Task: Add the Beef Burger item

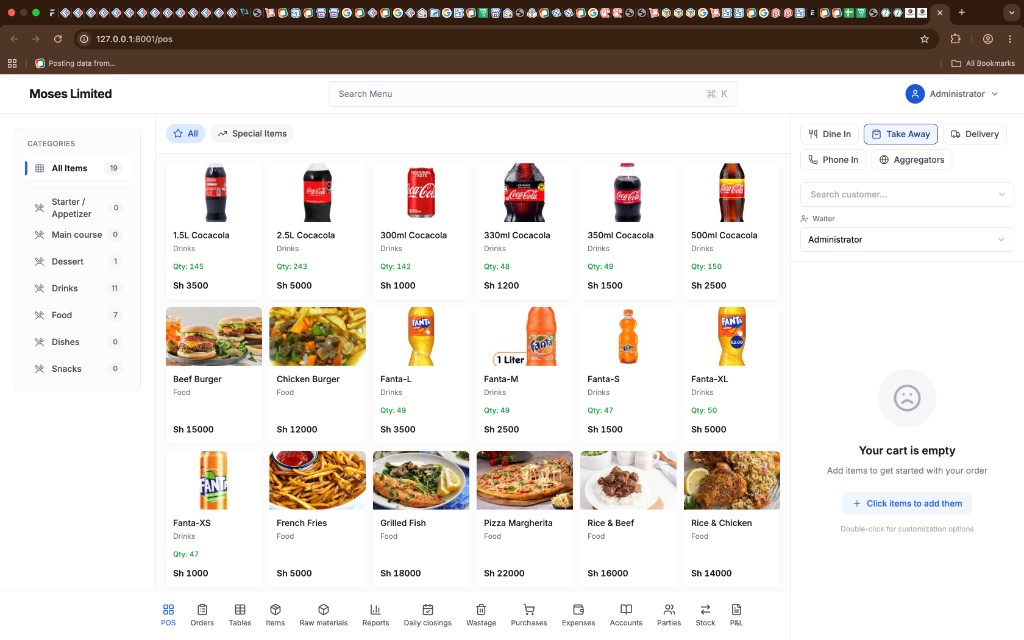Action: (214, 375)
